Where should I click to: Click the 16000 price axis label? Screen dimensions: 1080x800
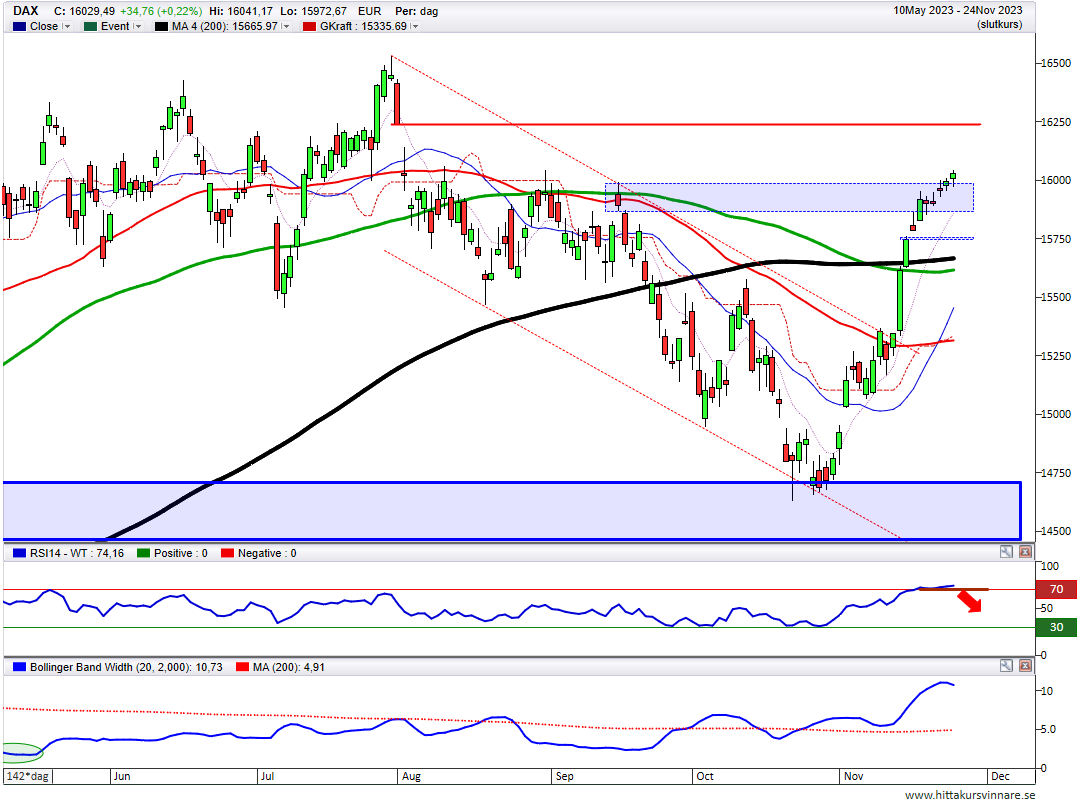pos(1056,180)
